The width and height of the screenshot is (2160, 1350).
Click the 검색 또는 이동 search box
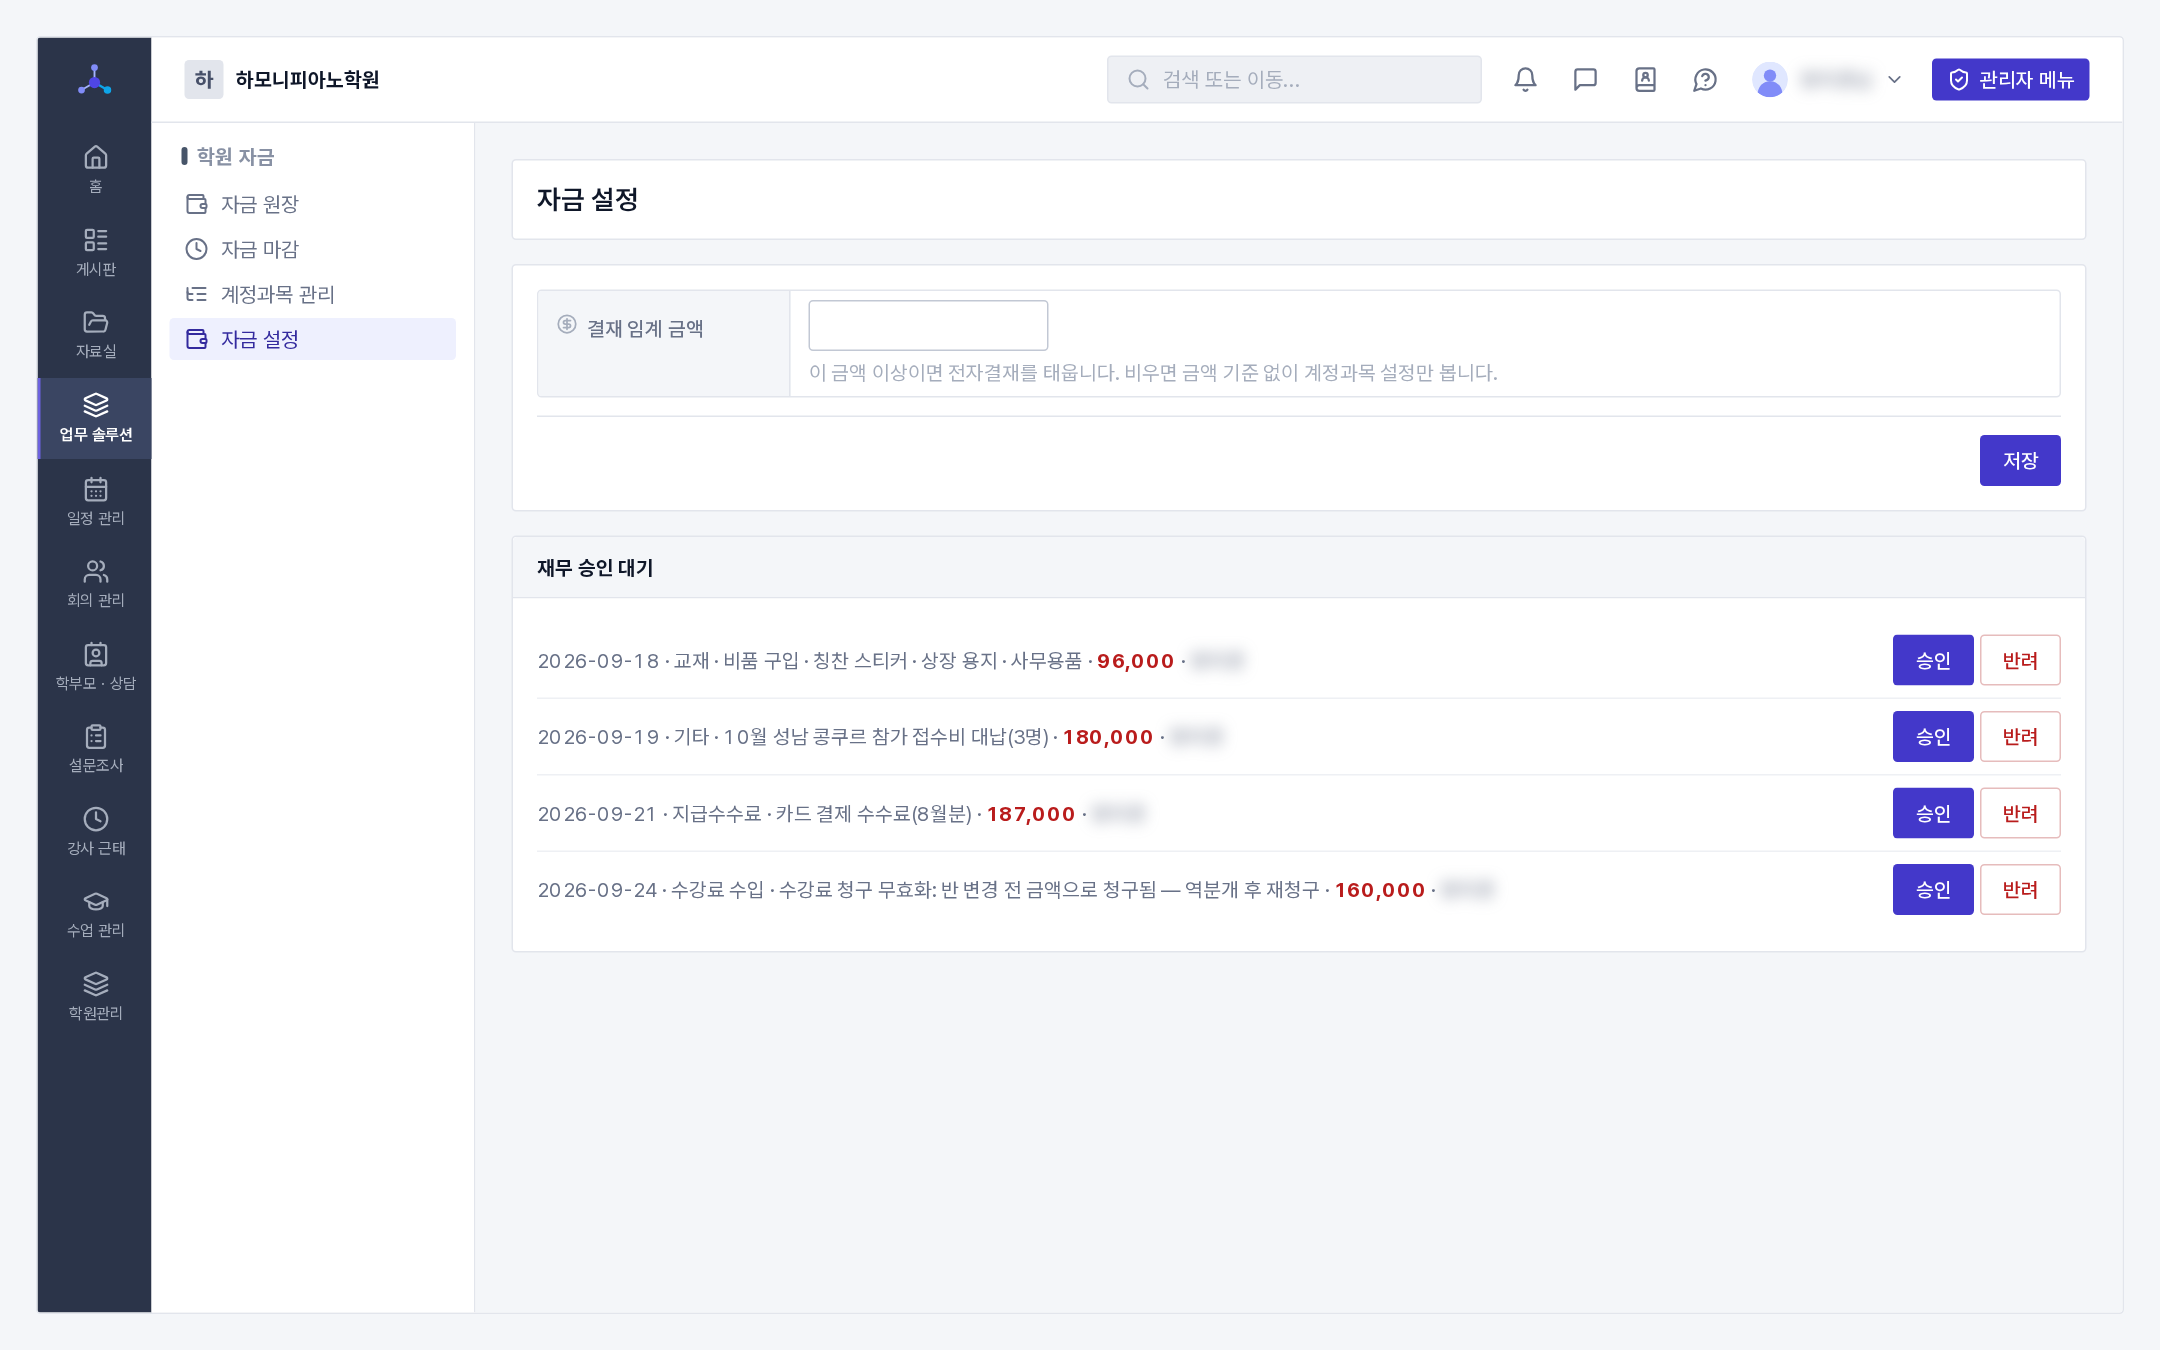pos(1294,79)
